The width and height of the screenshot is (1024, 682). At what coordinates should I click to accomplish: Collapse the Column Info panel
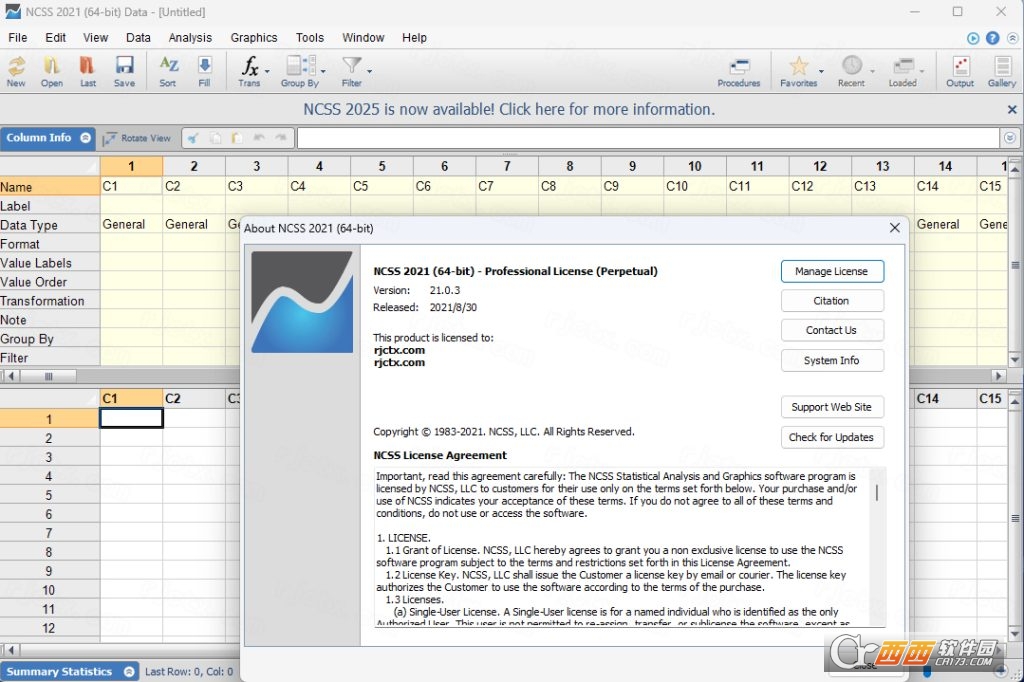[86, 137]
